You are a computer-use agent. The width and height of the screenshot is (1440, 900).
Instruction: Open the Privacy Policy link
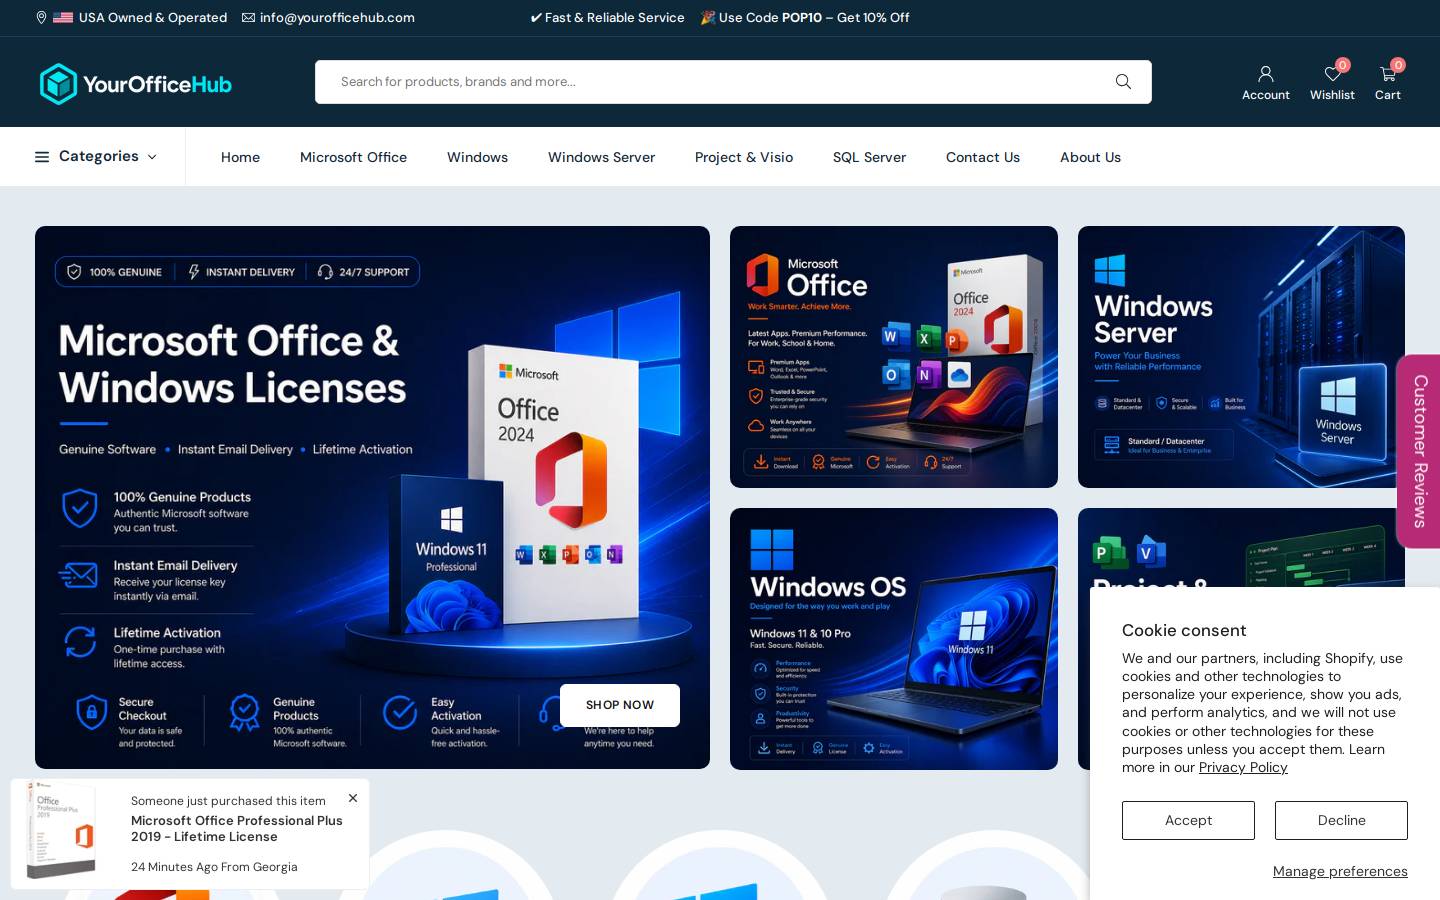click(x=1243, y=767)
